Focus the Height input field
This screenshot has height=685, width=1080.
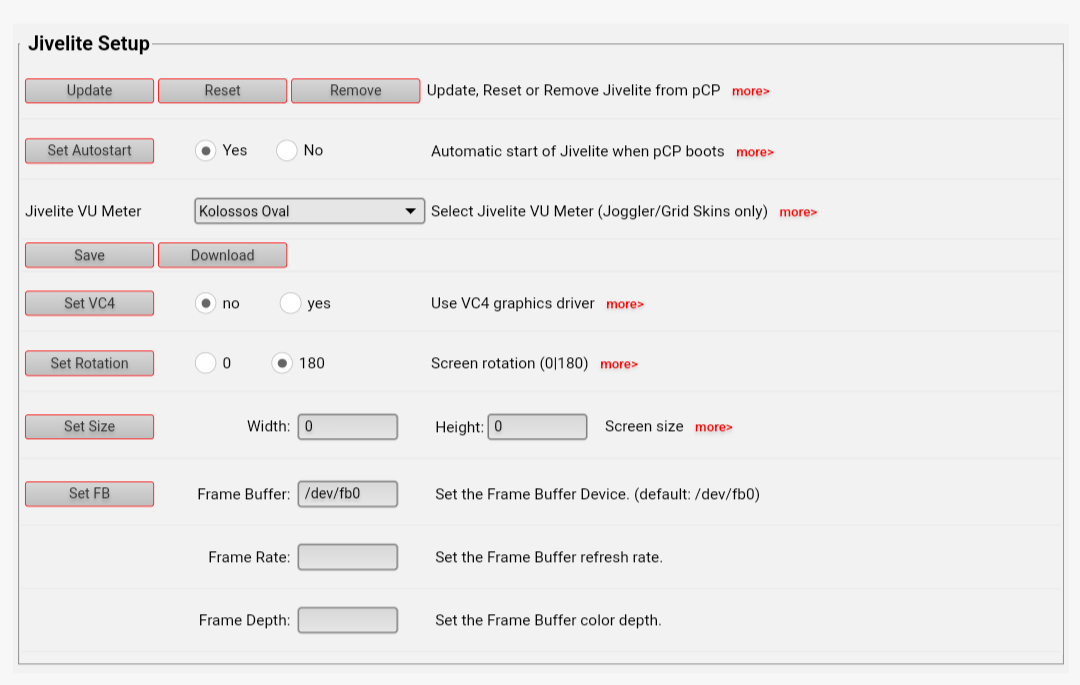click(537, 427)
